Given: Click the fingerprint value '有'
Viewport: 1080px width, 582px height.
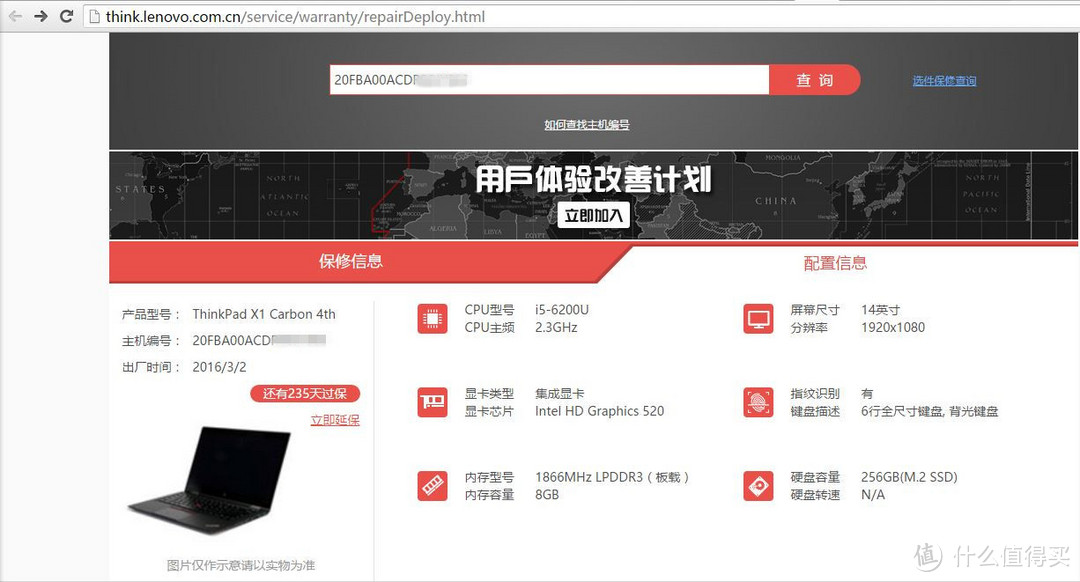Looking at the screenshot, I should click(867, 393).
